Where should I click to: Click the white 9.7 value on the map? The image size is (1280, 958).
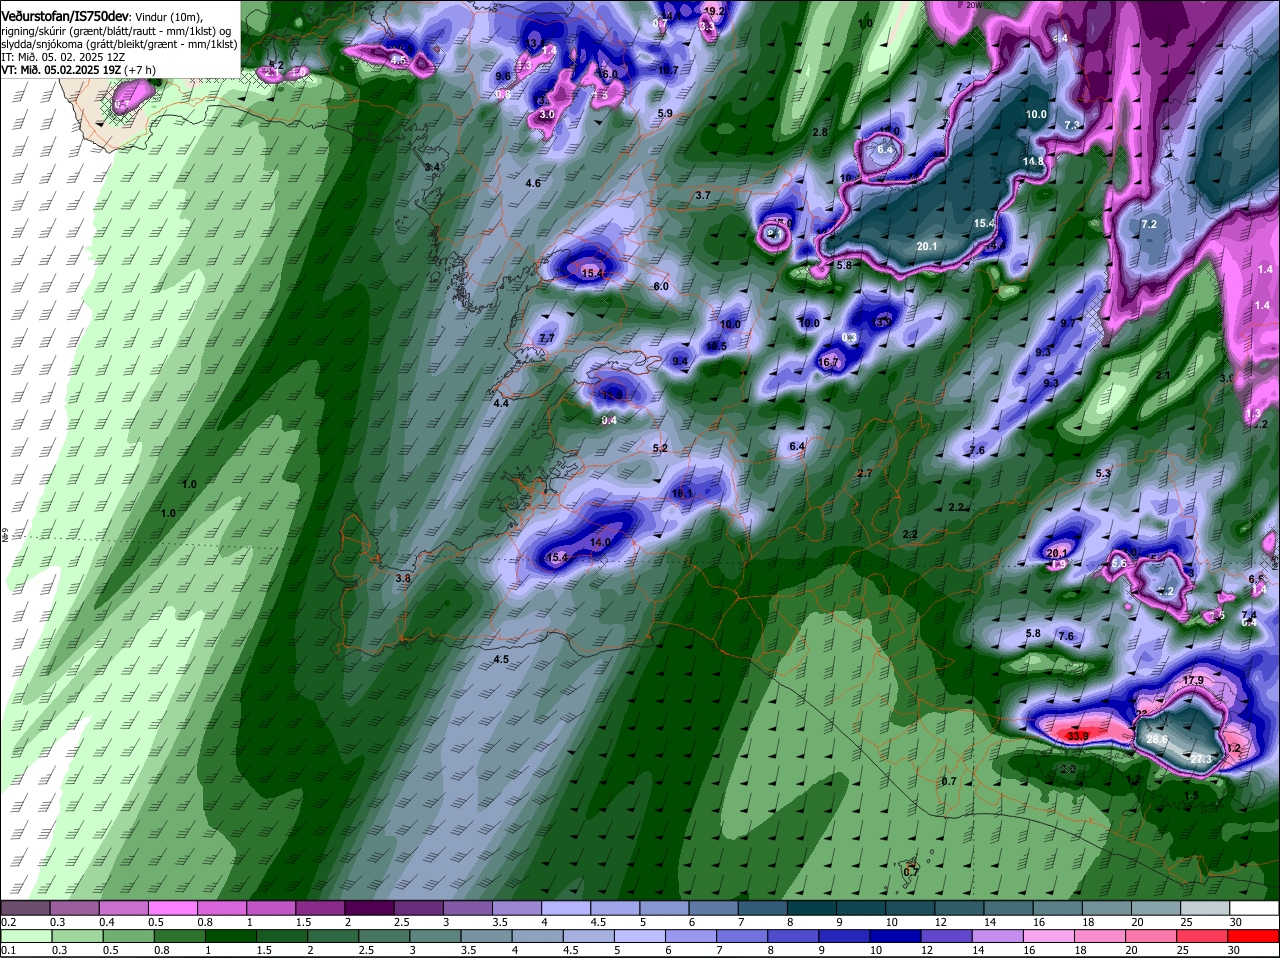pos(1068,323)
